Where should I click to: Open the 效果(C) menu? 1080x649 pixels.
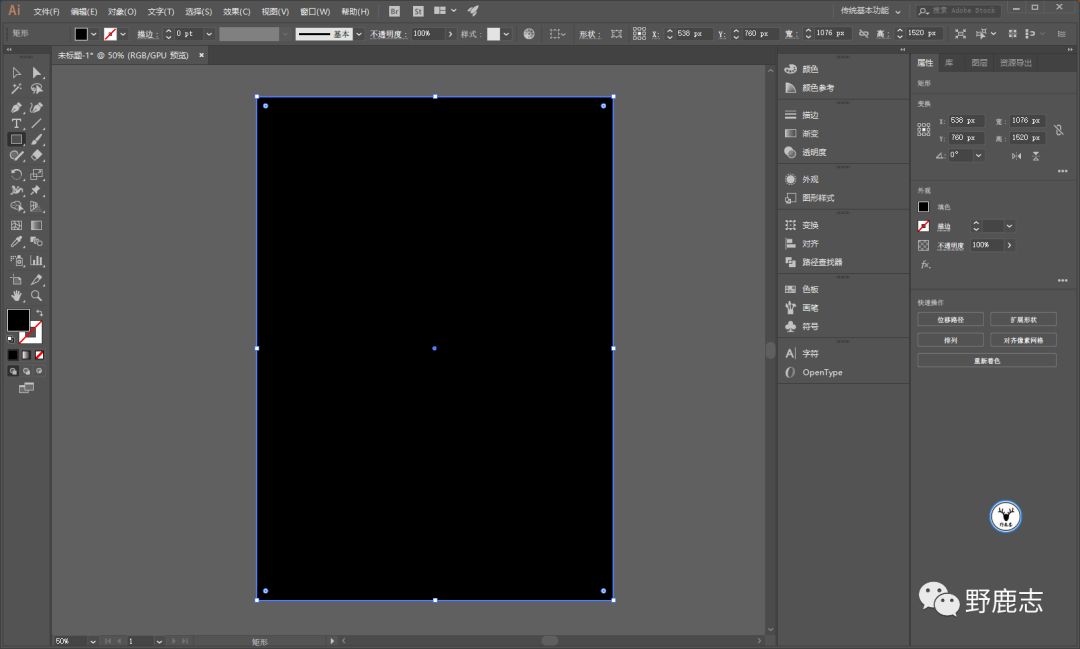pos(237,12)
